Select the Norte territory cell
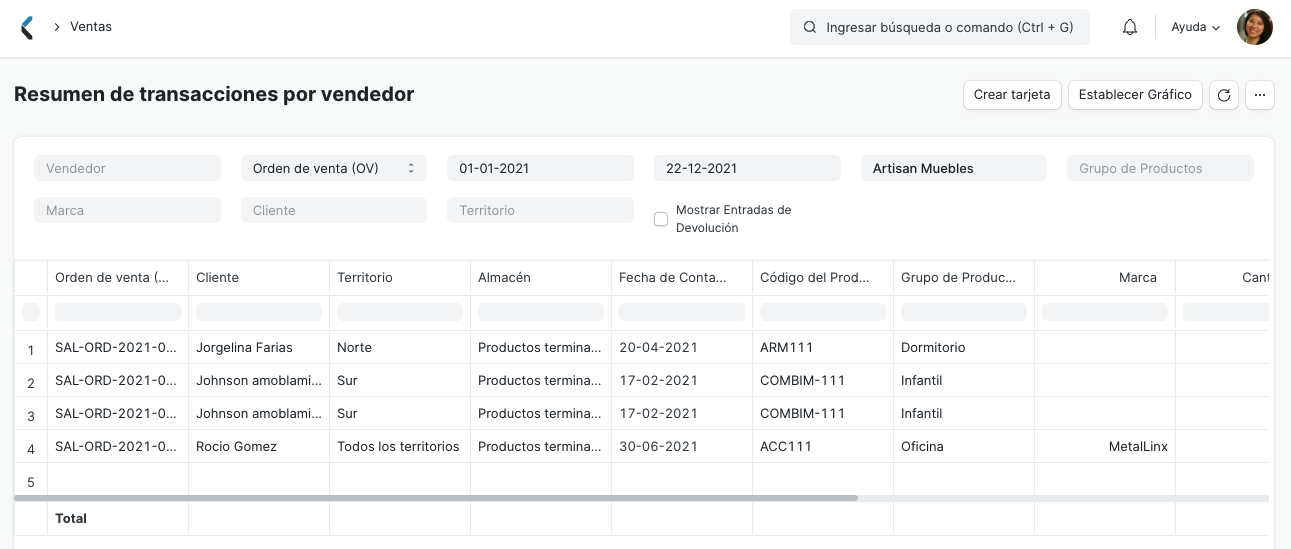This screenshot has height=549, width=1291. pyautogui.click(x=400, y=347)
